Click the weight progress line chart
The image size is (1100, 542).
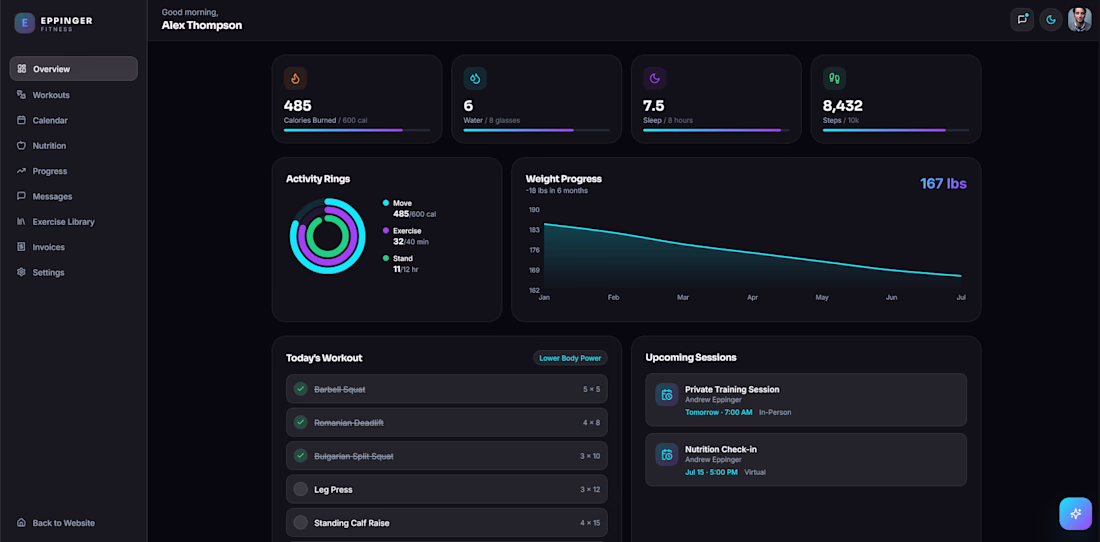753,252
